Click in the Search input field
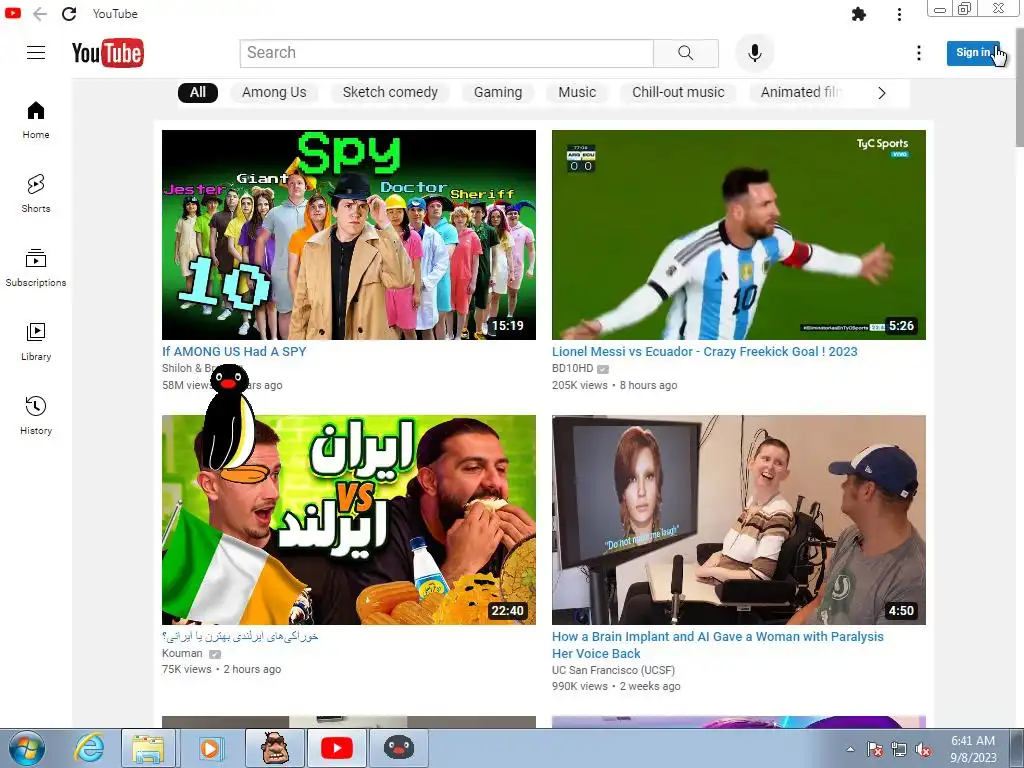1024x768 pixels. (447, 53)
